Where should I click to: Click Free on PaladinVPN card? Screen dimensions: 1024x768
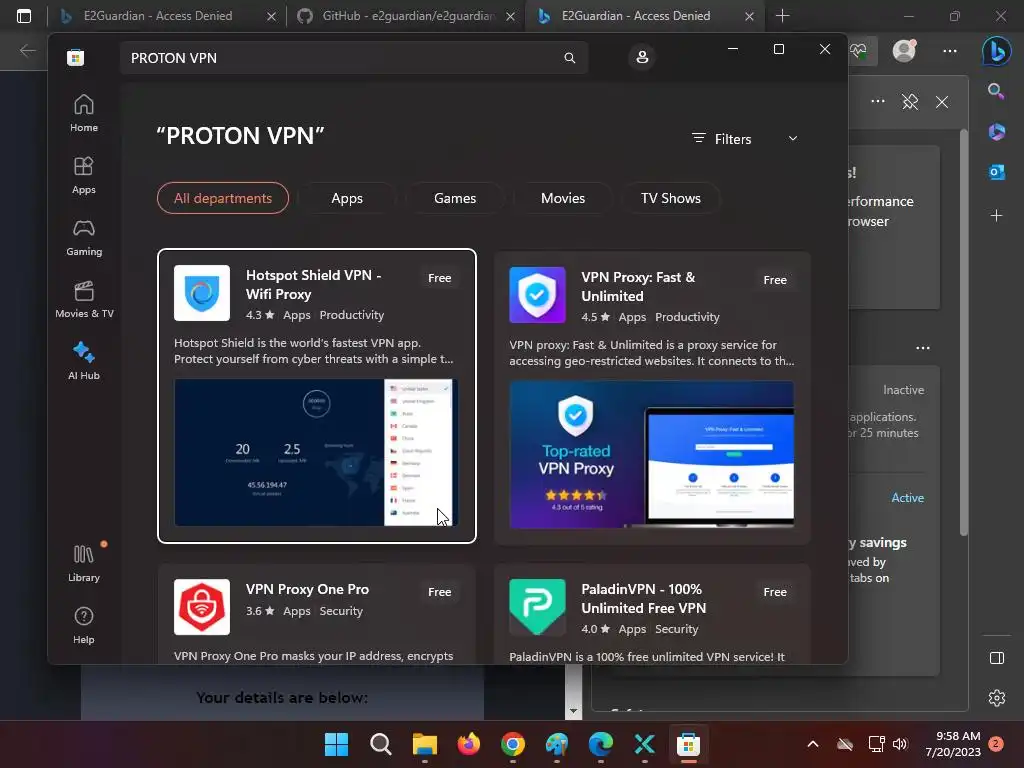click(x=775, y=592)
